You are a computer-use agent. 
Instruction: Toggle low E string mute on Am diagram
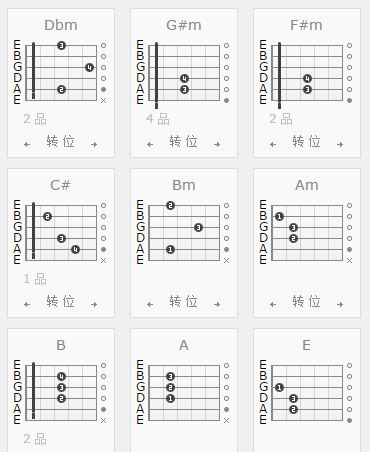coord(349,260)
